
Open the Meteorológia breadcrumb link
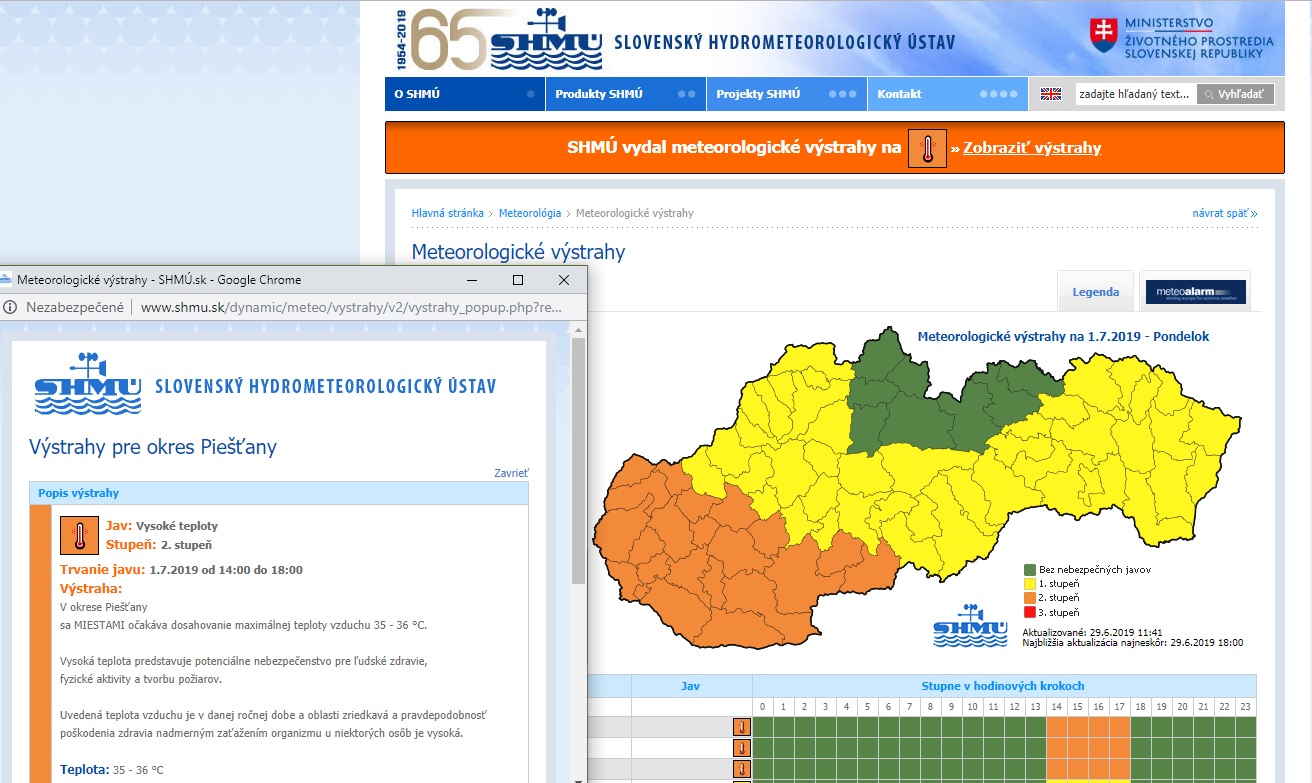[530, 213]
